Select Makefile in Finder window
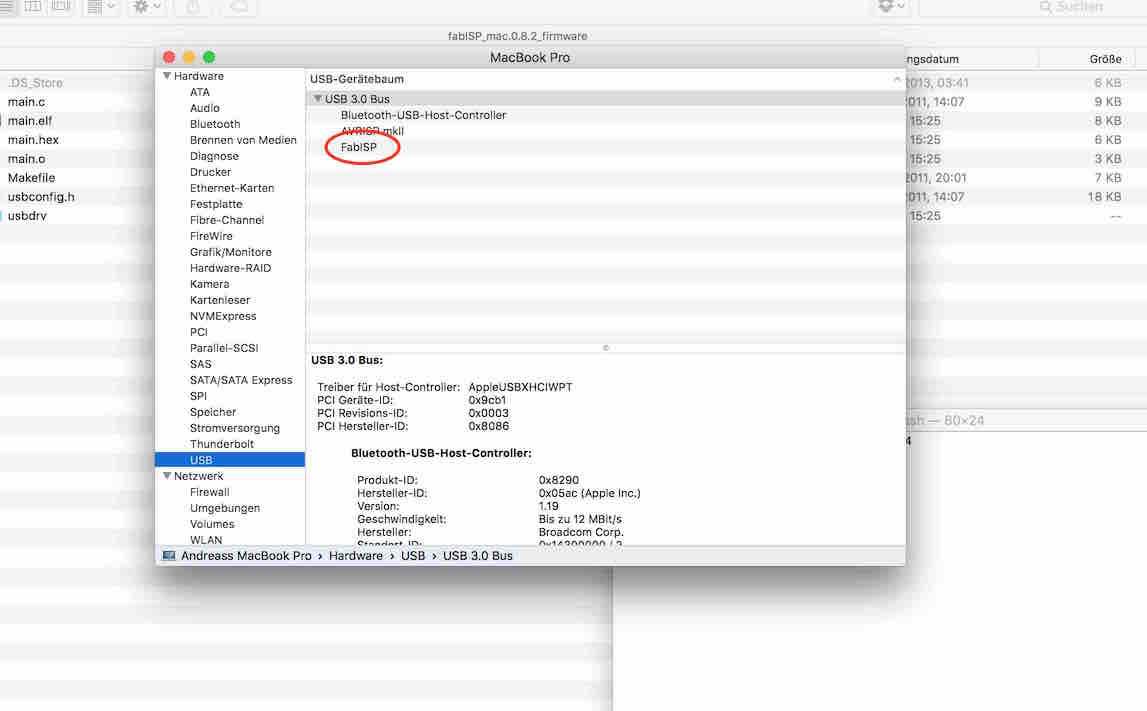Image resolution: width=1147 pixels, height=711 pixels. tap(31, 178)
